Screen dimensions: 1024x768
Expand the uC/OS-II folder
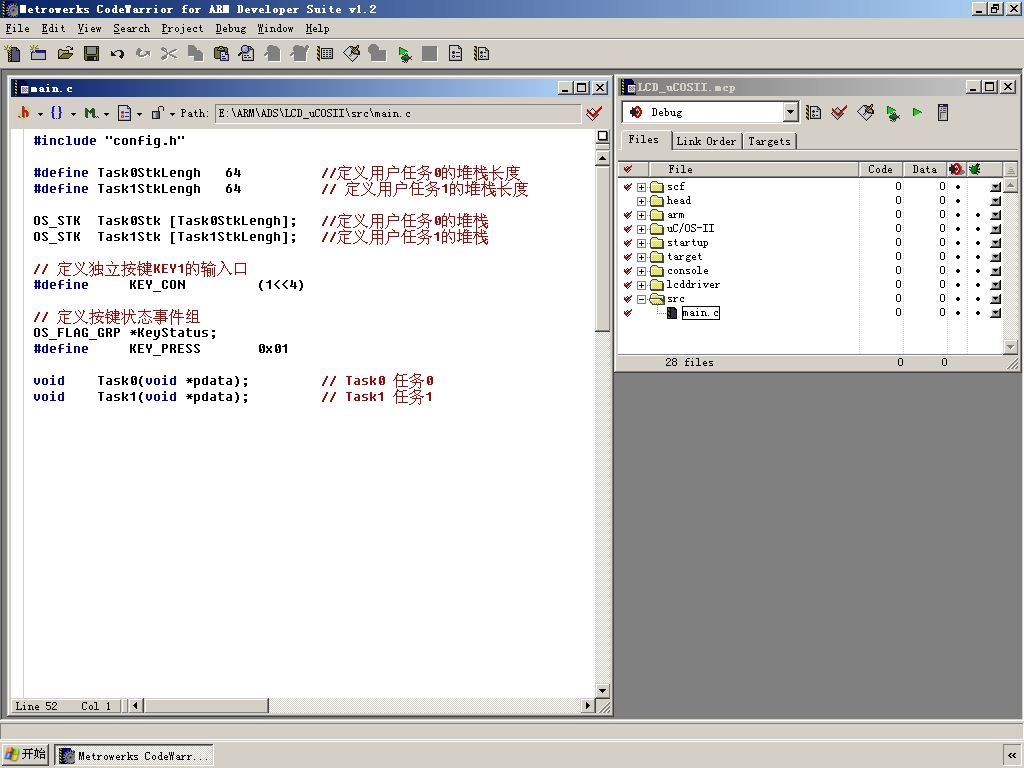(x=641, y=229)
